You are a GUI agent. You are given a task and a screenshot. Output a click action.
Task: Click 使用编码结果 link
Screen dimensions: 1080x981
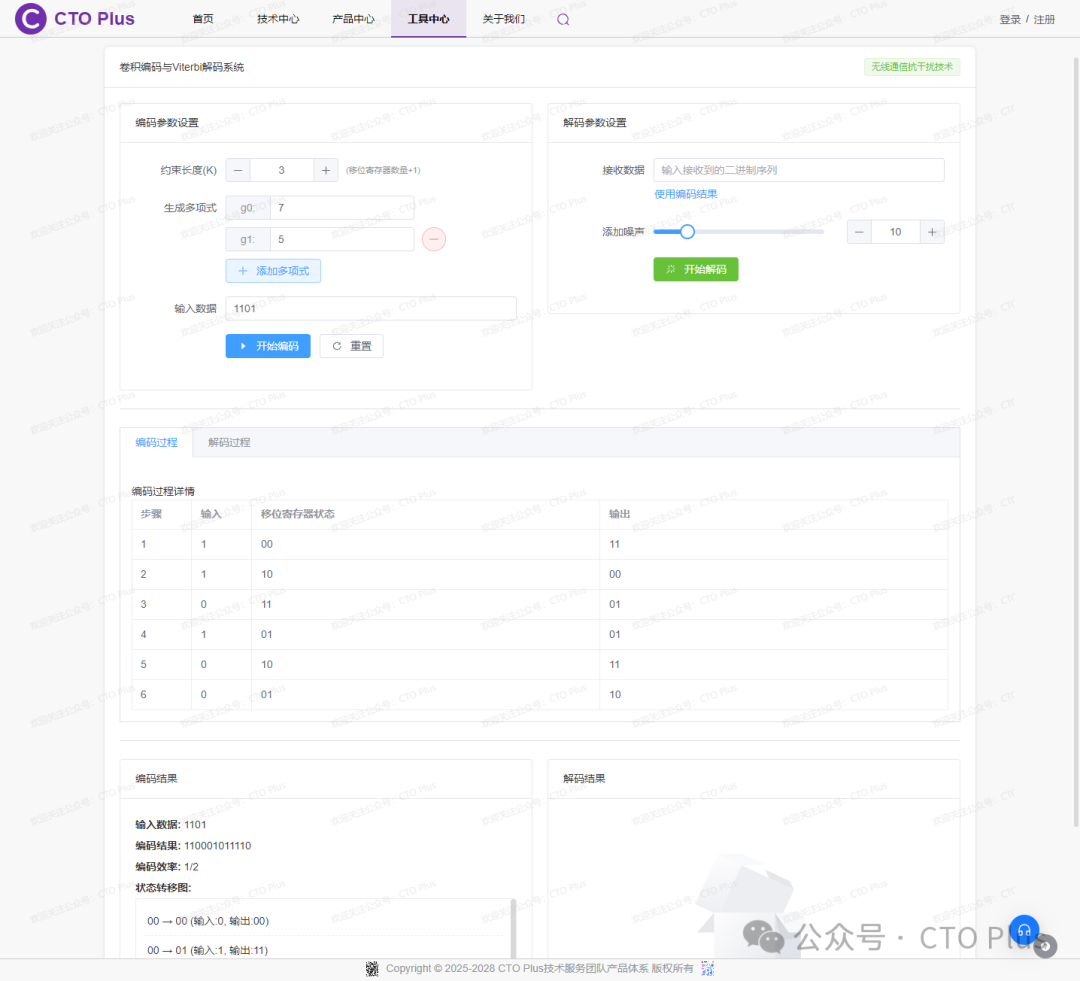coord(685,194)
